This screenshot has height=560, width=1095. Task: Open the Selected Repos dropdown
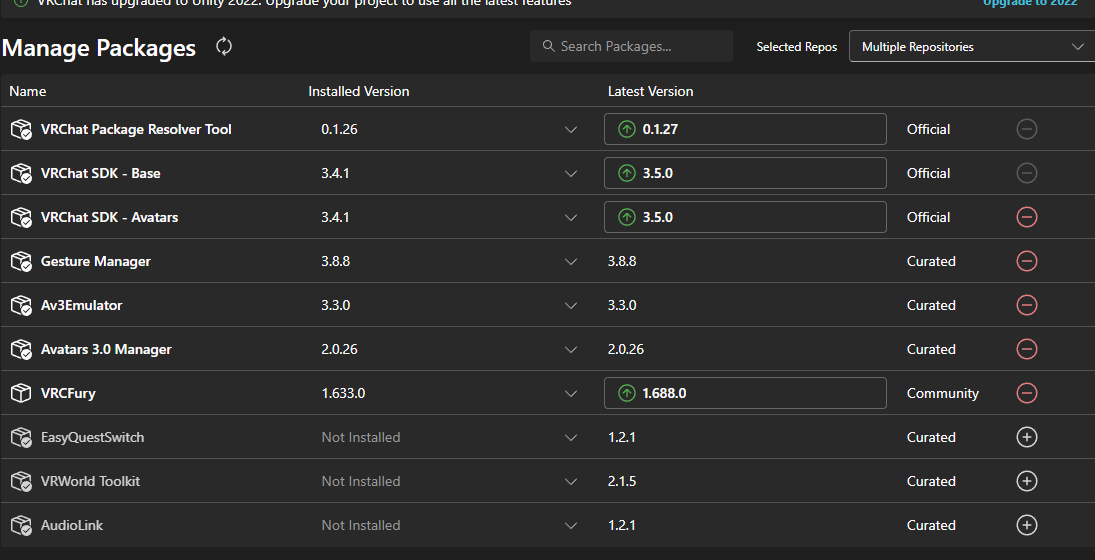coord(971,47)
